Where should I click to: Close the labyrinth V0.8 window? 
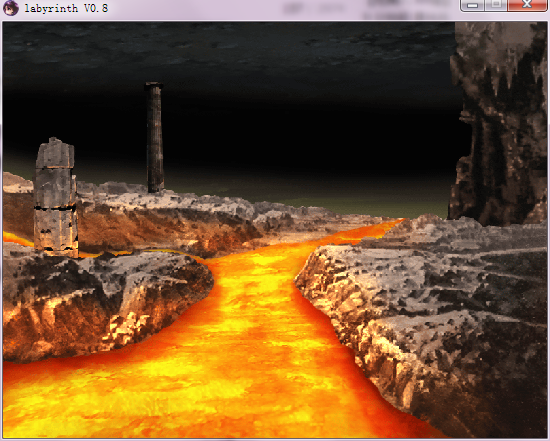527,5
